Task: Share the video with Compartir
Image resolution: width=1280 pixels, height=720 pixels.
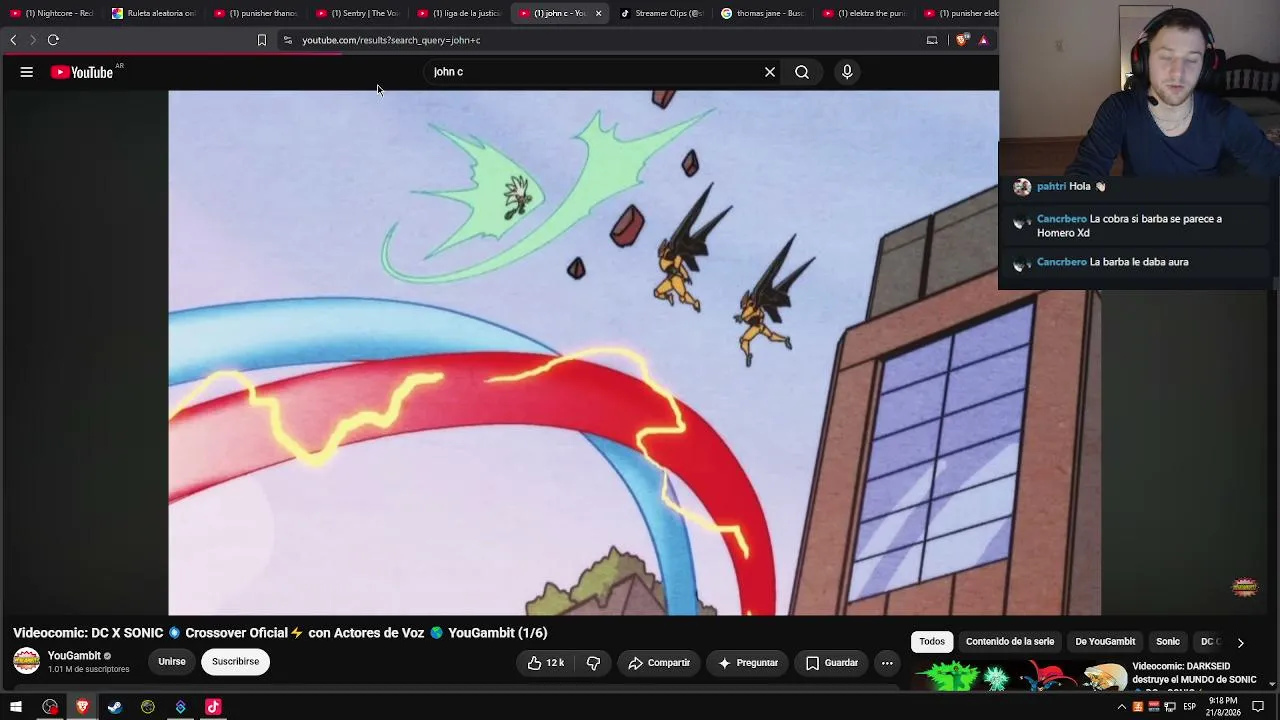Action: click(659, 663)
